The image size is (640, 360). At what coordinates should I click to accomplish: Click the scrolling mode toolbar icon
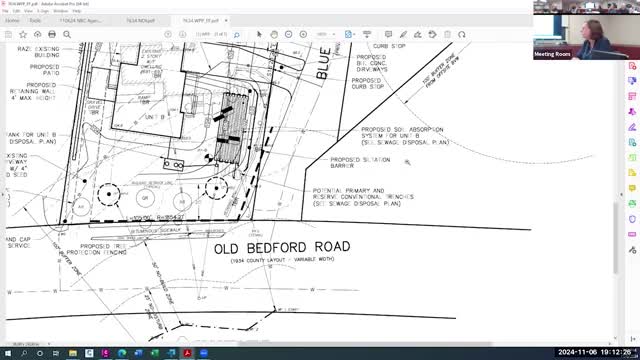click(367, 35)
